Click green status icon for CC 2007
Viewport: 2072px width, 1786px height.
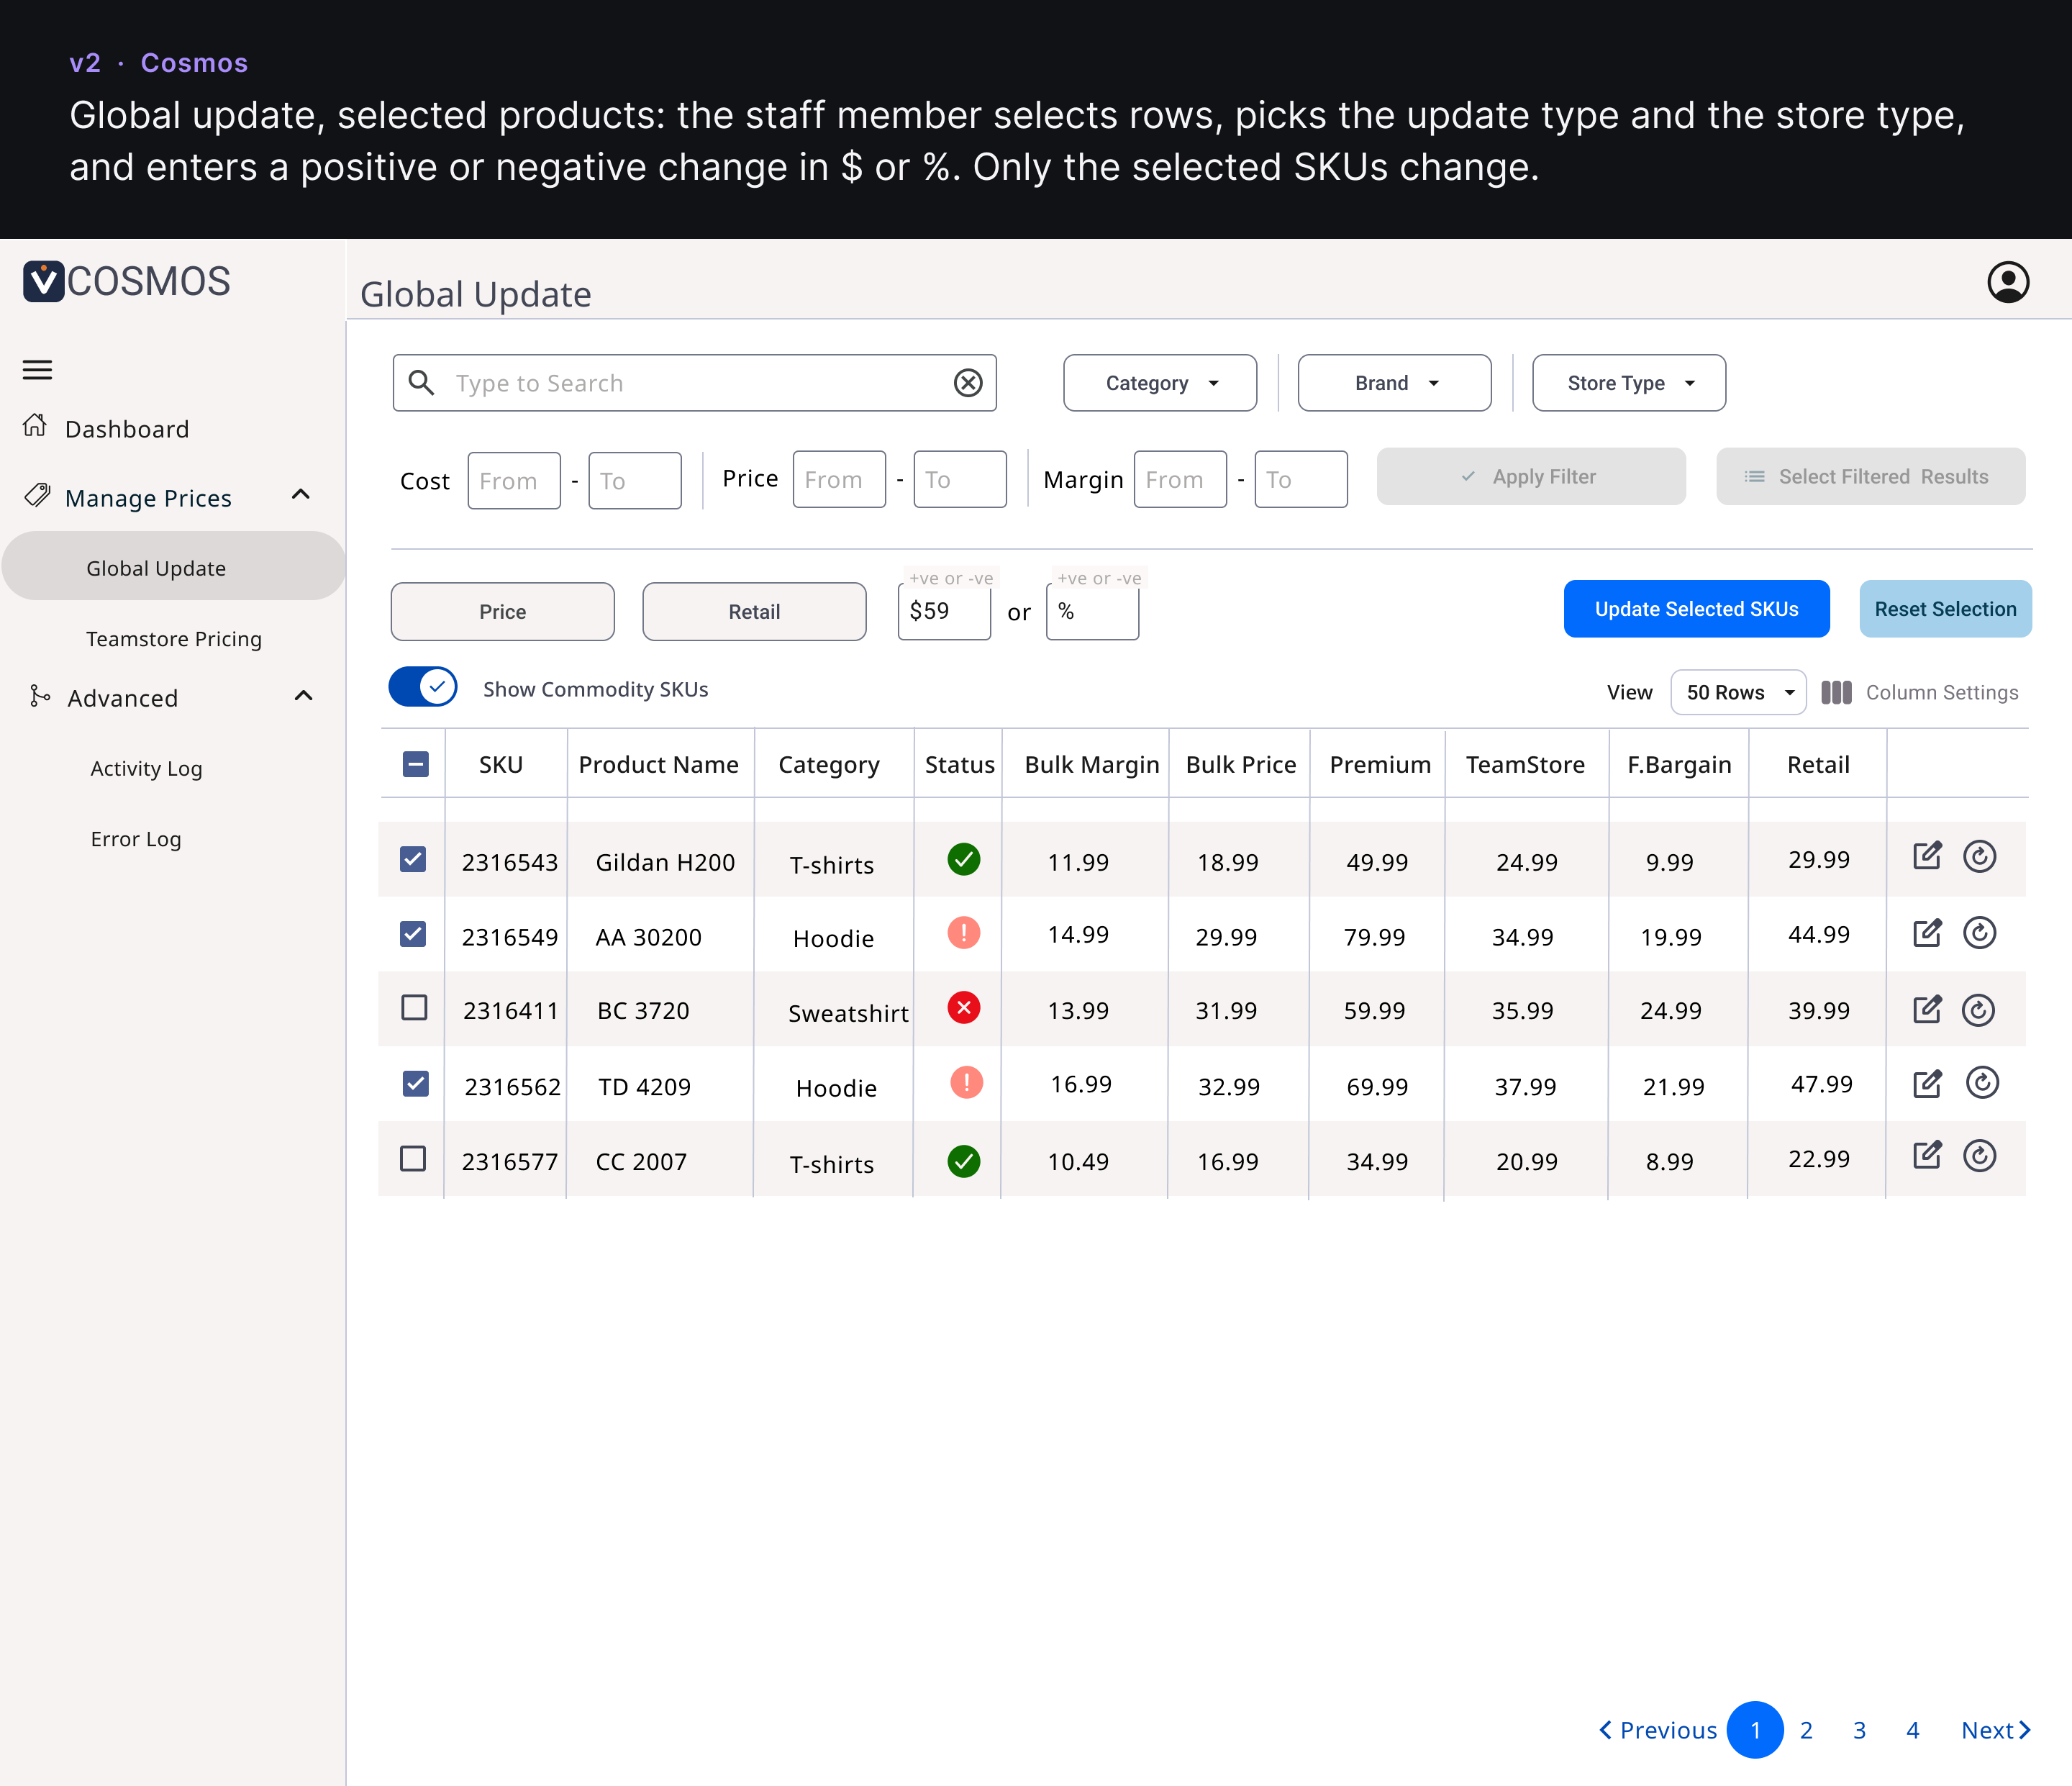coord(963,1161)
